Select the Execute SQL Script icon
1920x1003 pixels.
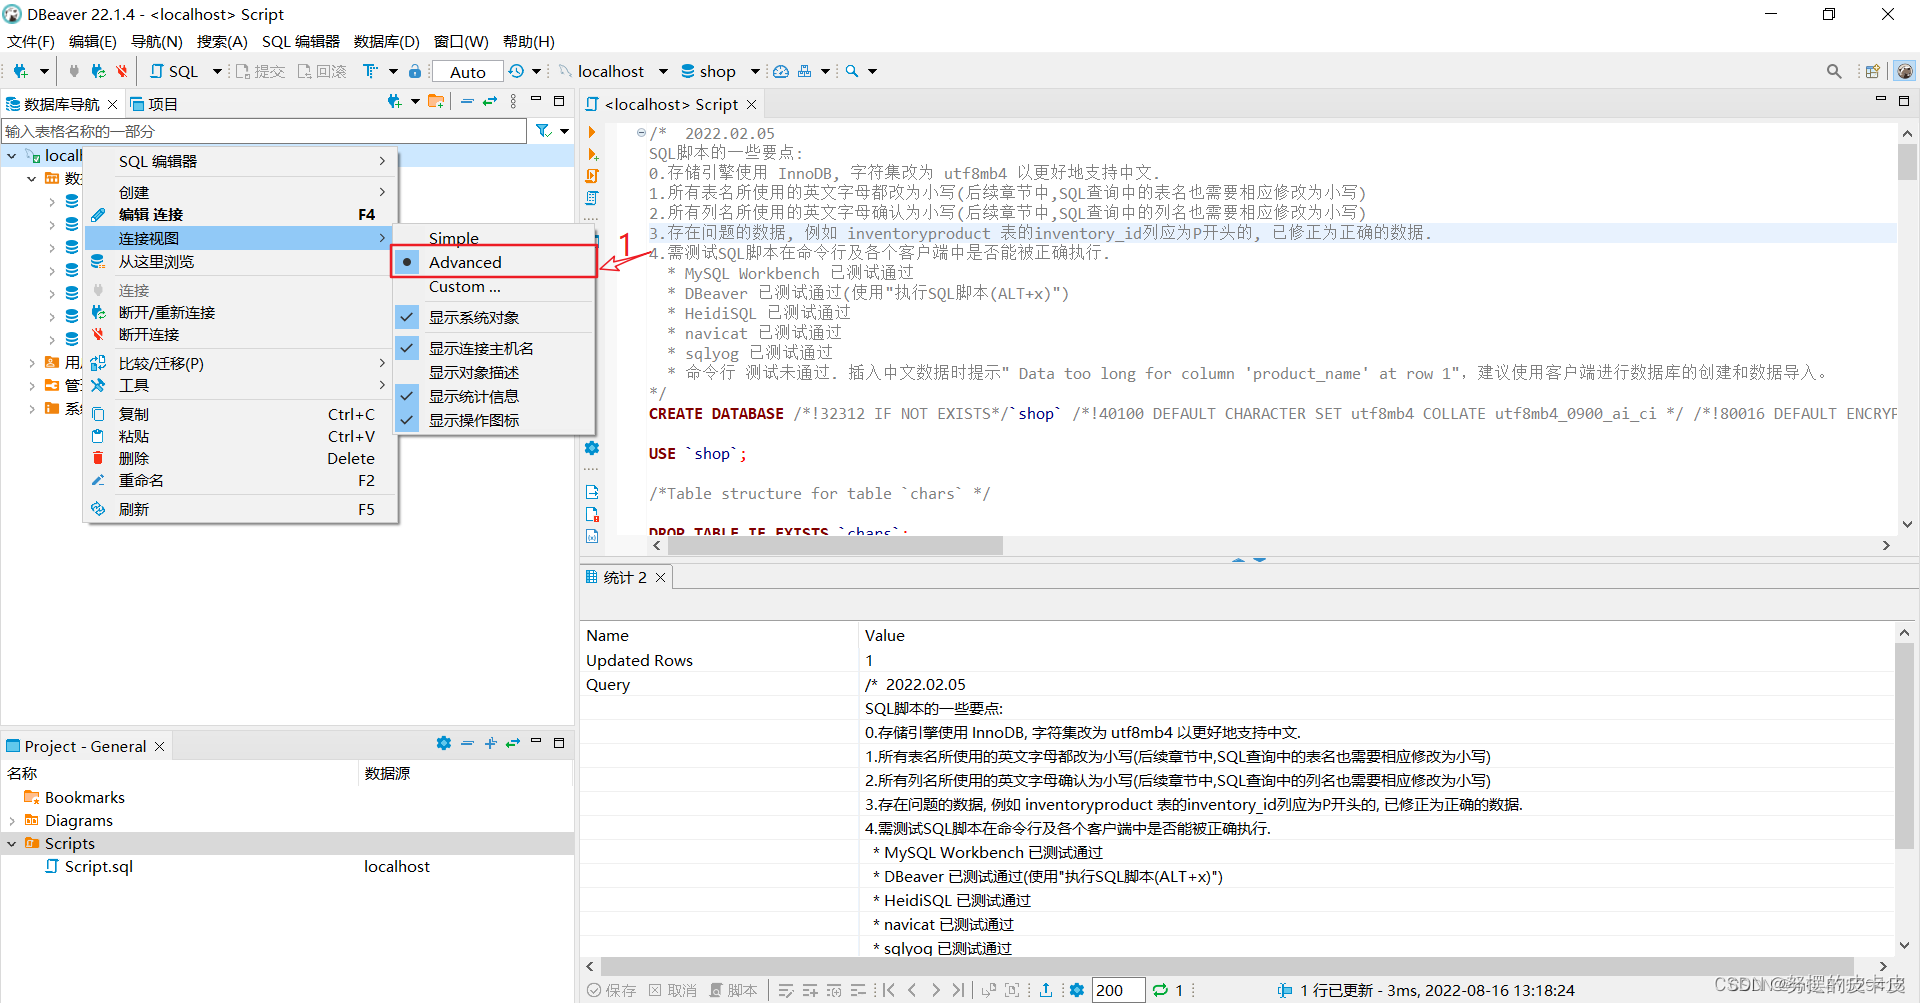coord(592,176)
